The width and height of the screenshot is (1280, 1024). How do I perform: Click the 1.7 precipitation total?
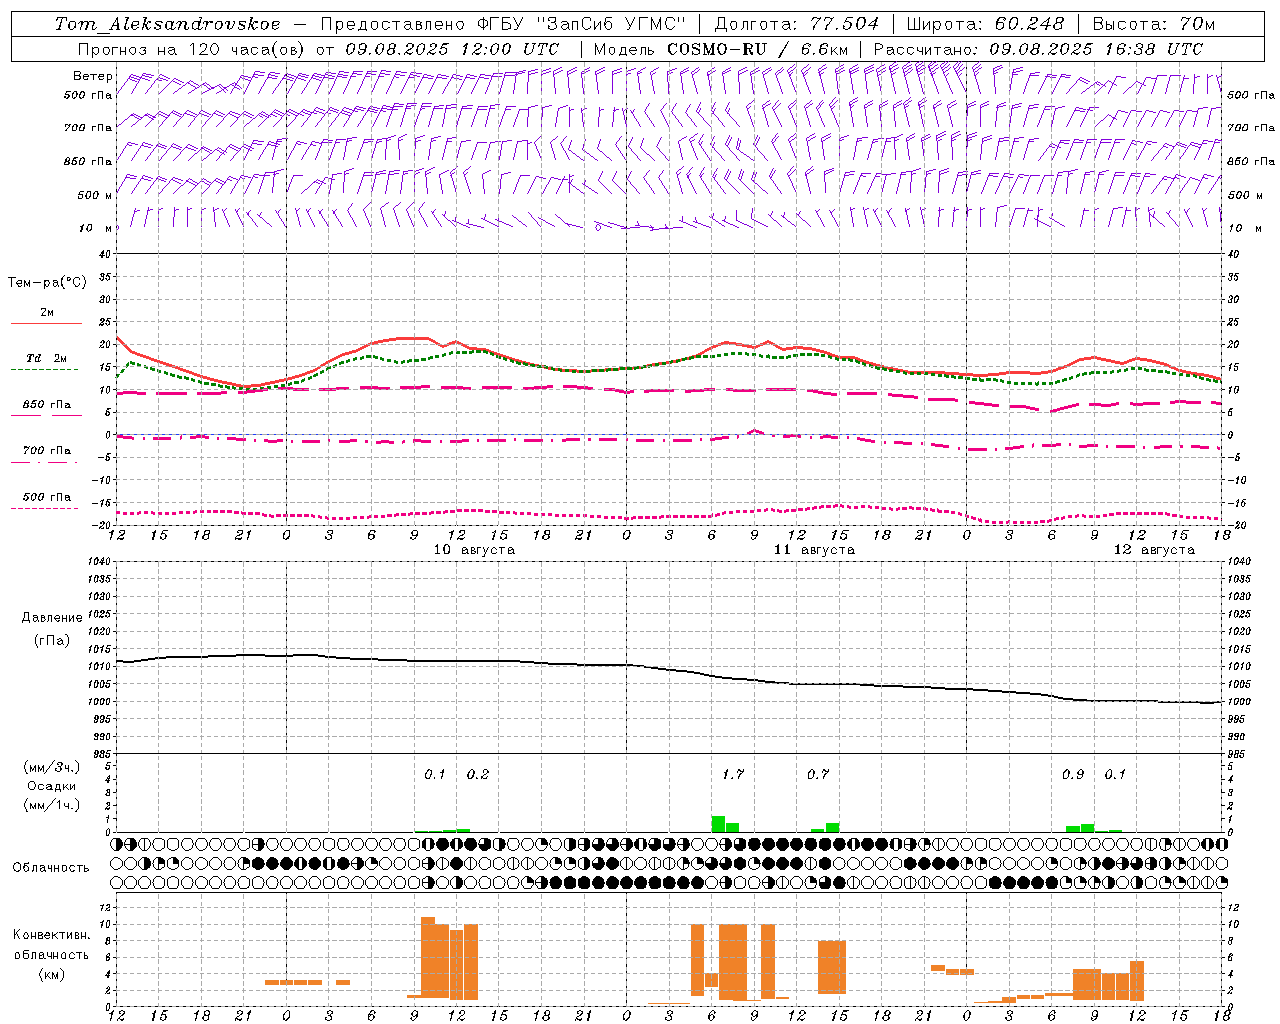pyautogui.click(x=733, y=774)
